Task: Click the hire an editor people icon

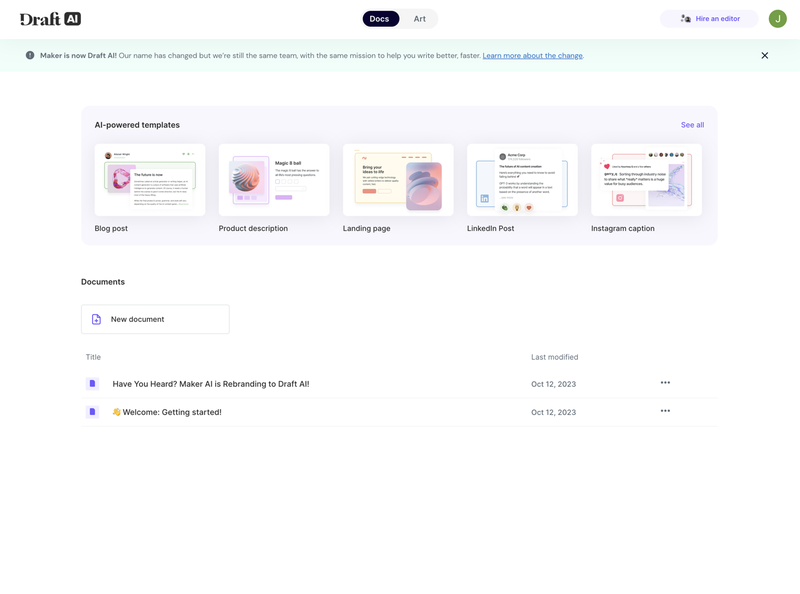Action: (684, 18)
